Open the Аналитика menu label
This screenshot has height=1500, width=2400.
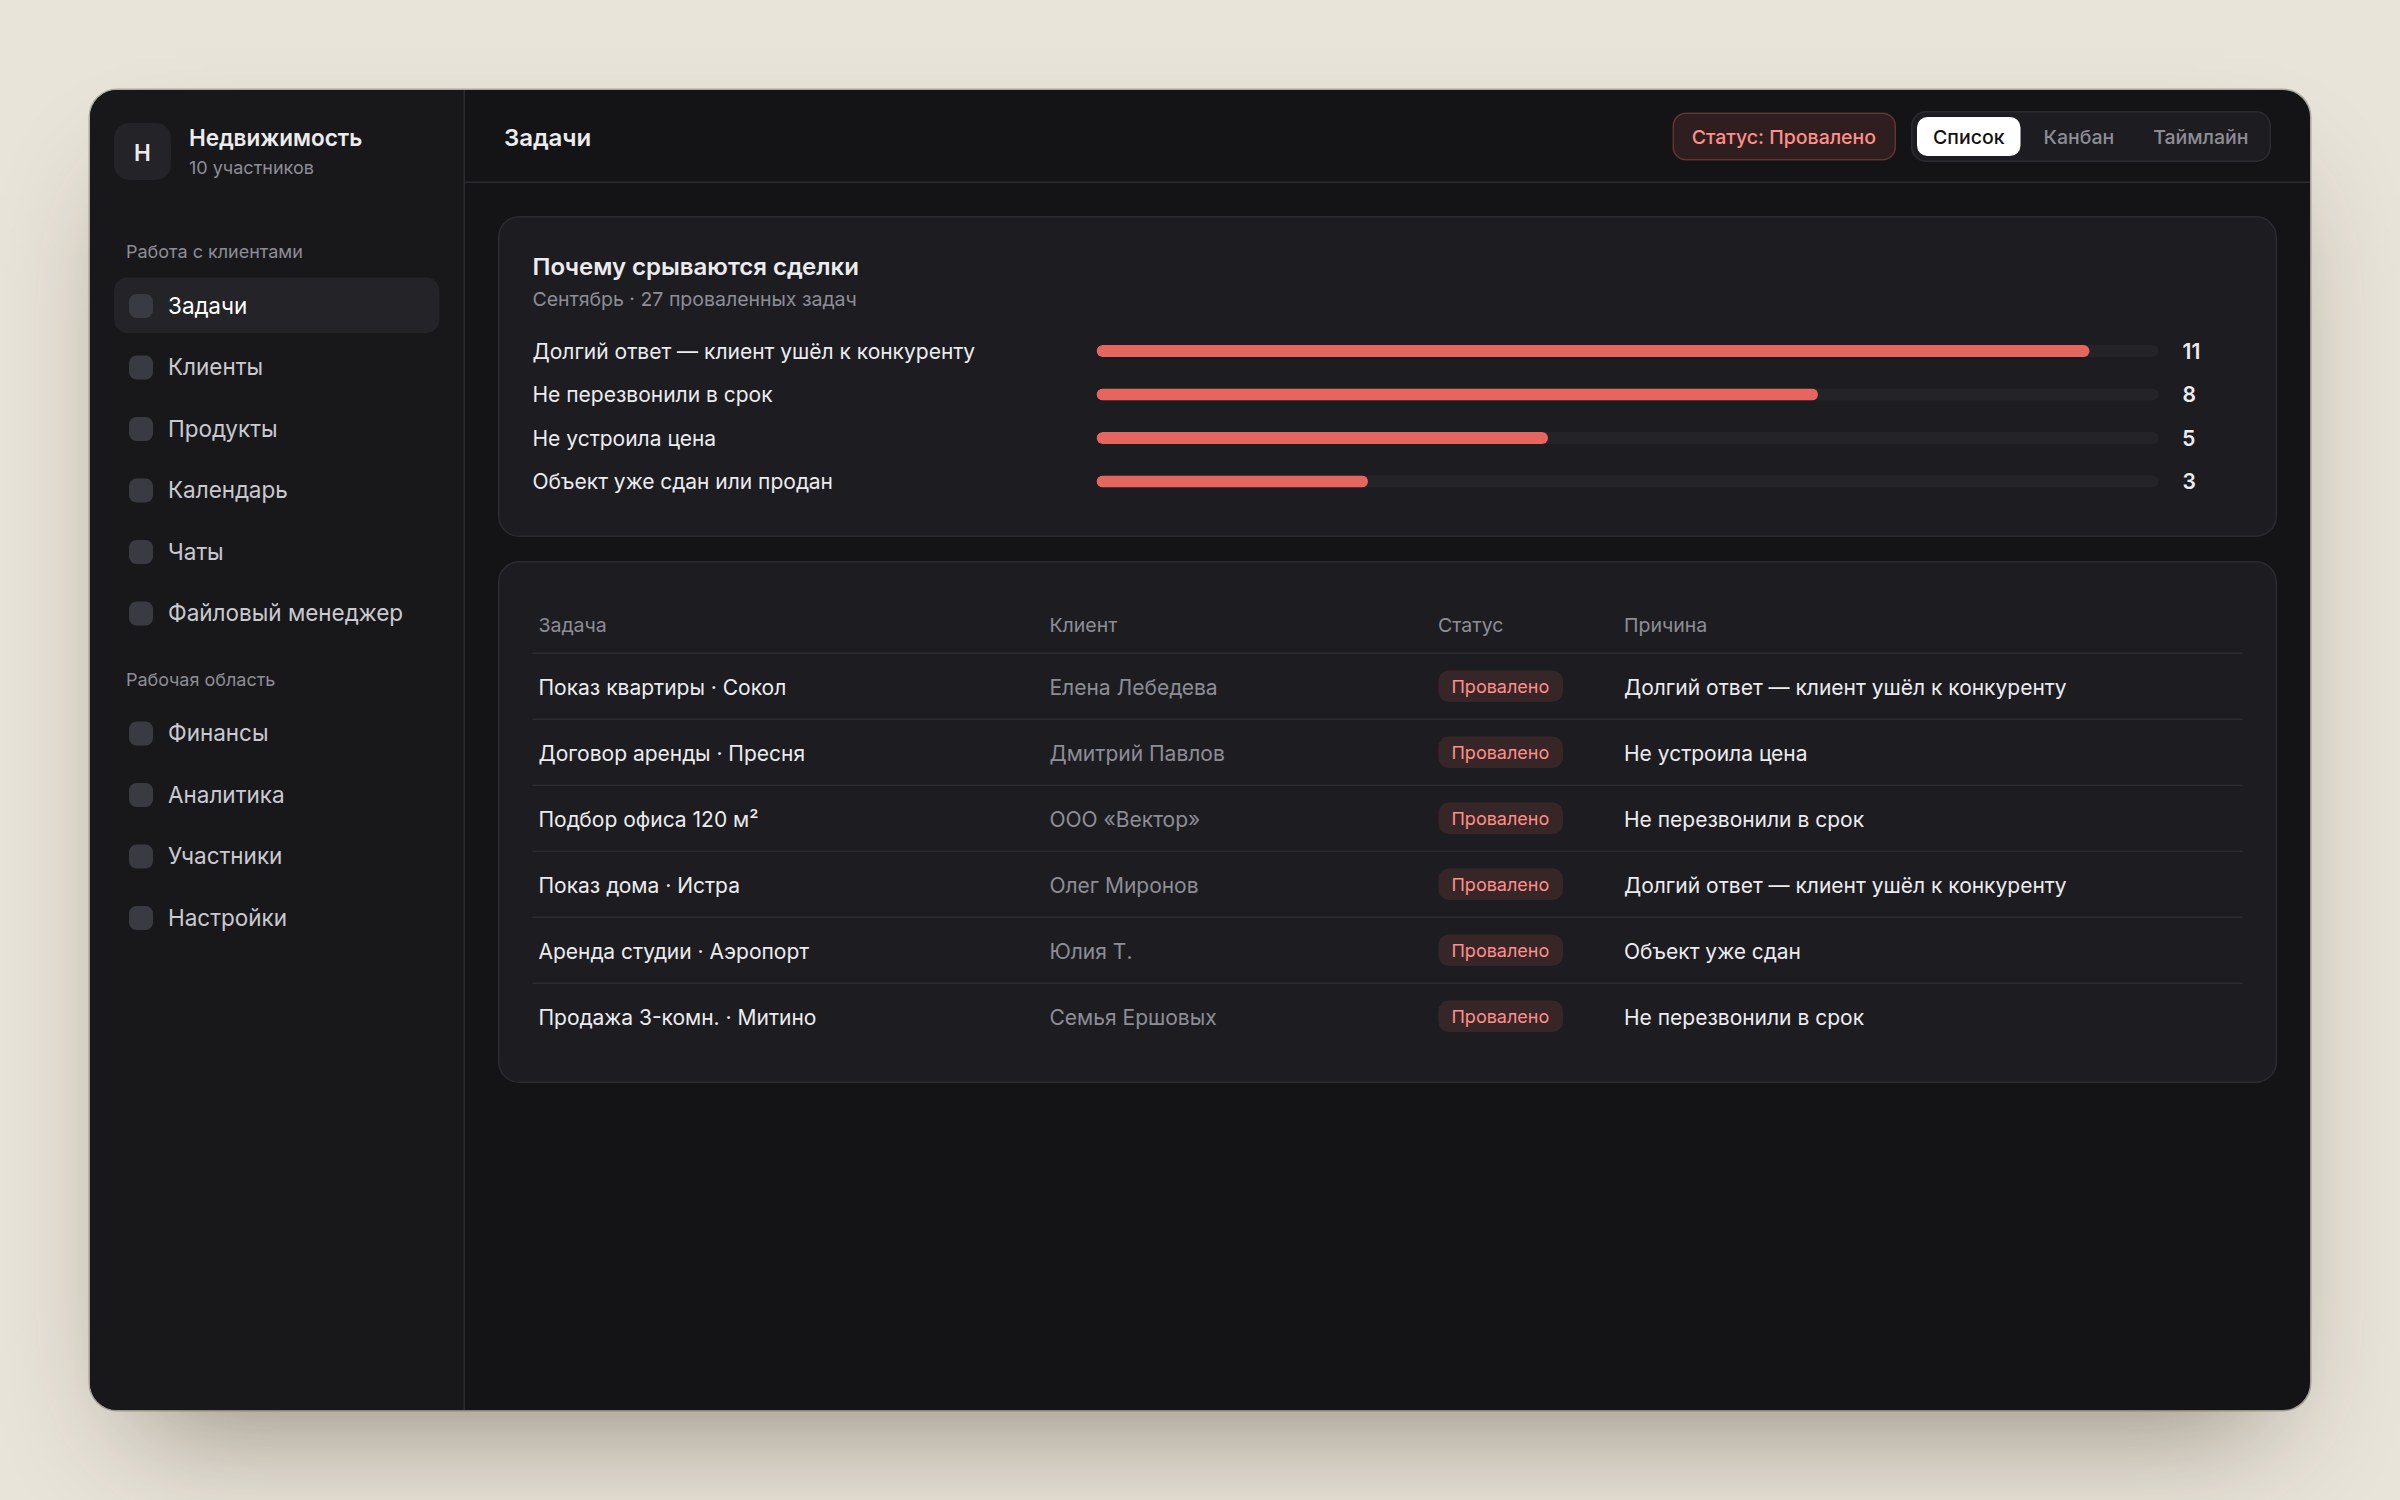coord(226,795)
